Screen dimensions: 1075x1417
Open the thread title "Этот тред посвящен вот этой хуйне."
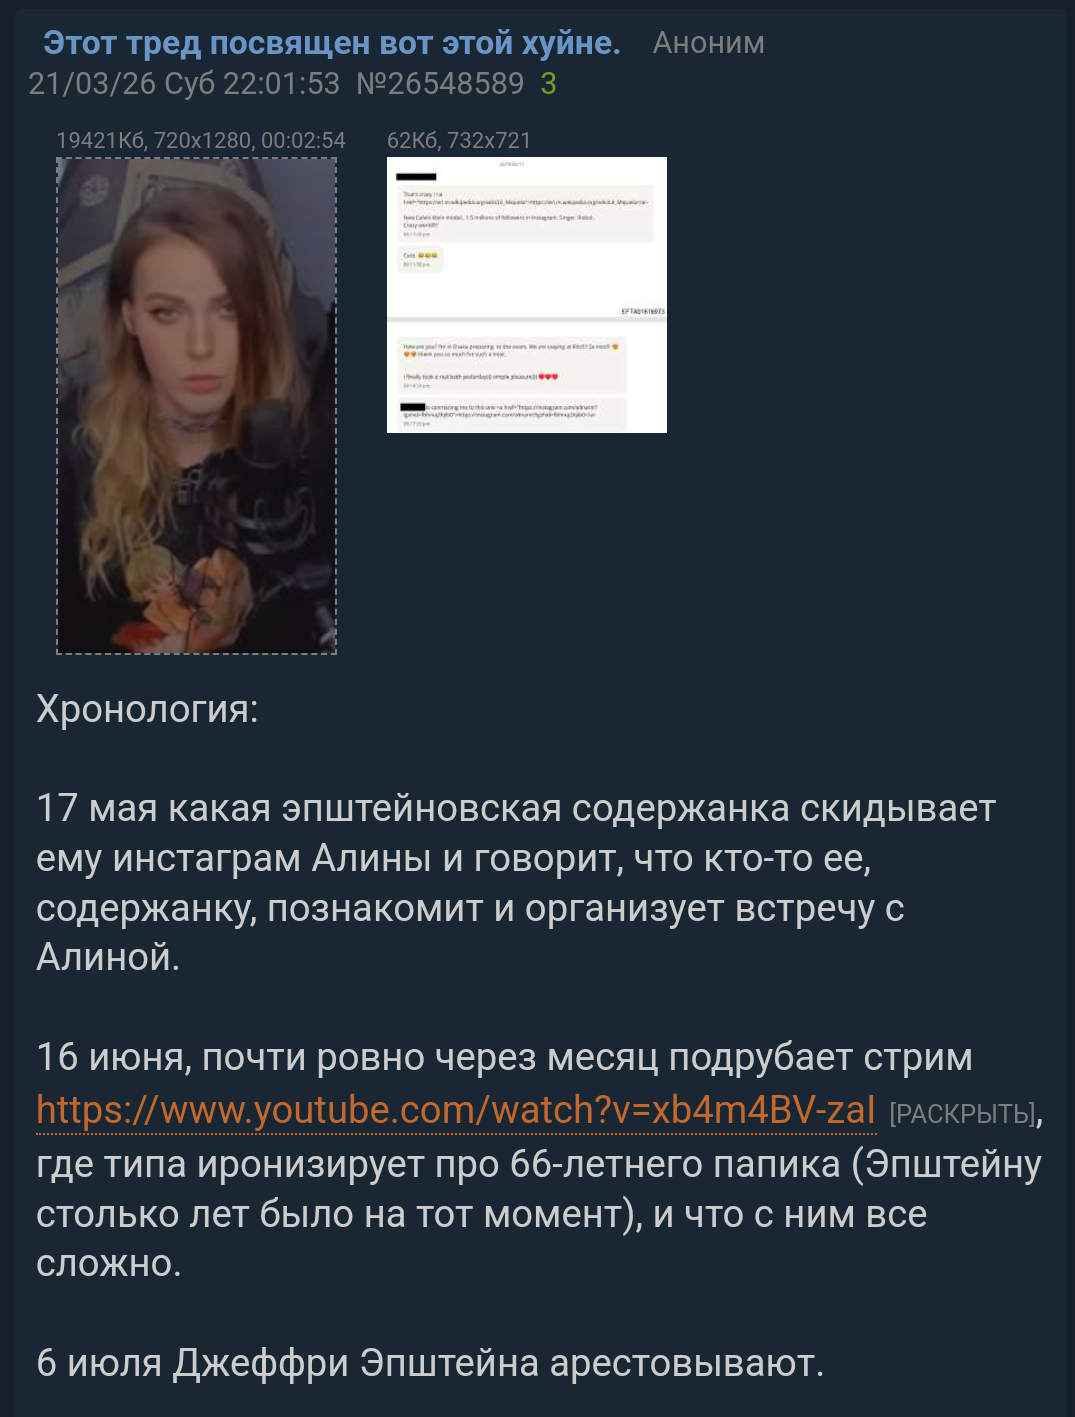331,43
